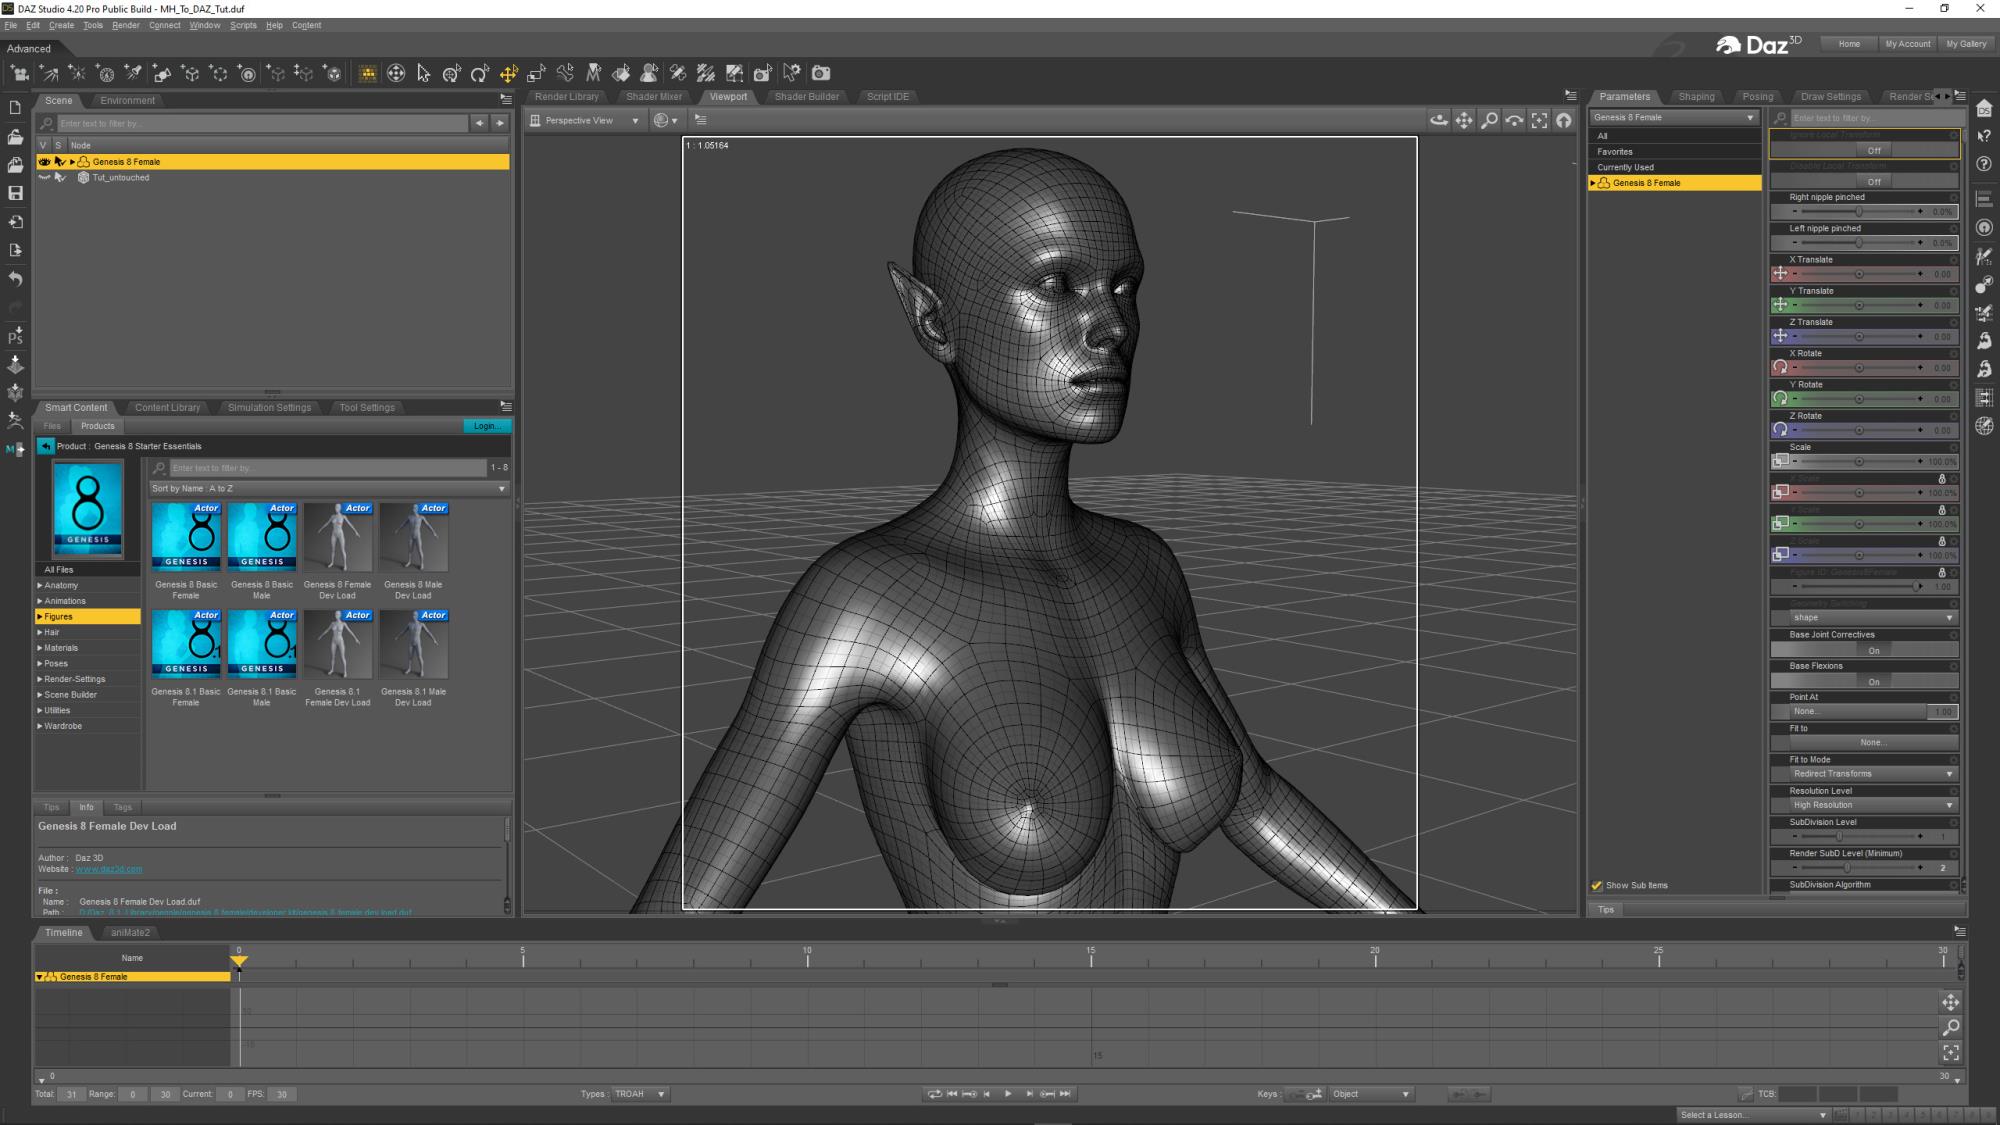Viewport: 2000px width, 1125px height.
Task: Open the Keys Object dropdown
Action: [1370, 1094]
